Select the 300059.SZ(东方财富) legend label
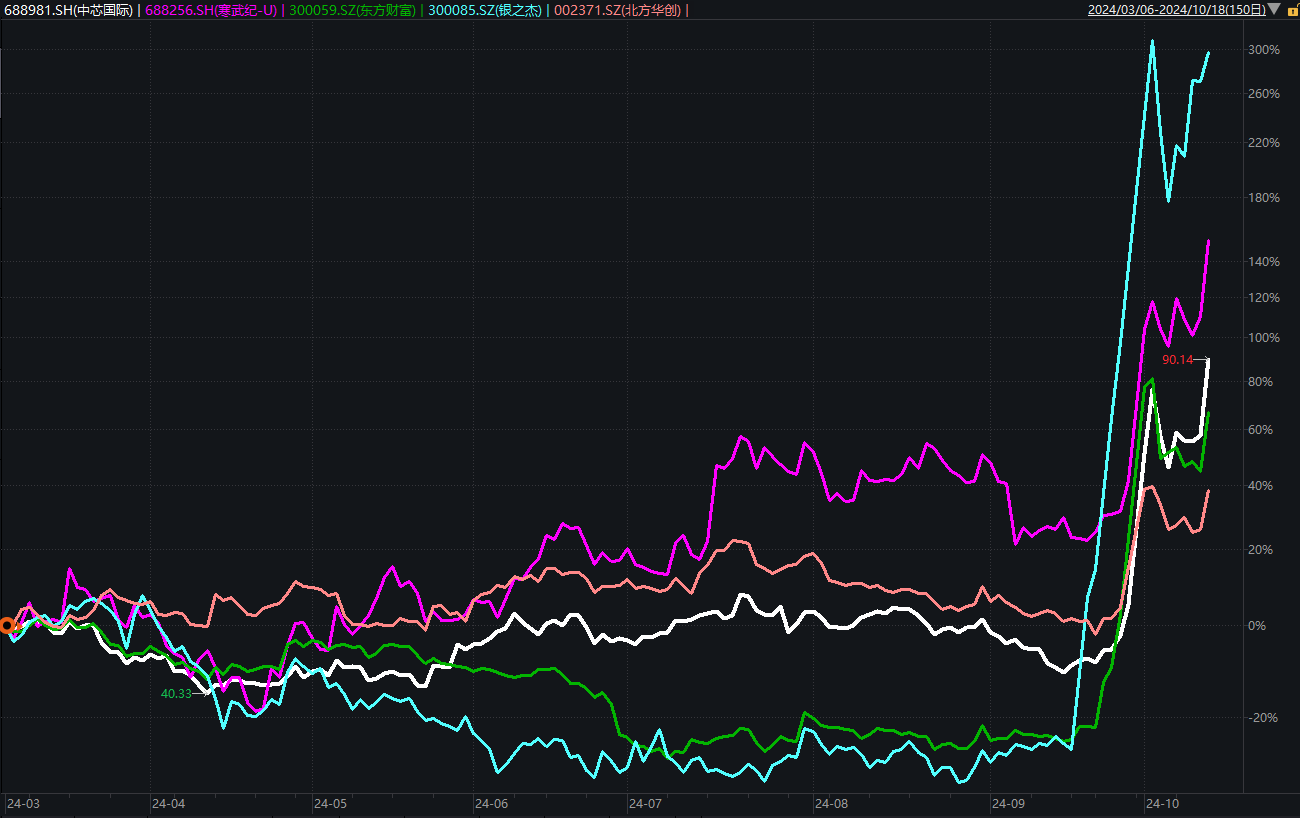Screen dimensions: 1300x818 pyautogui.click(x=353, y=10)
